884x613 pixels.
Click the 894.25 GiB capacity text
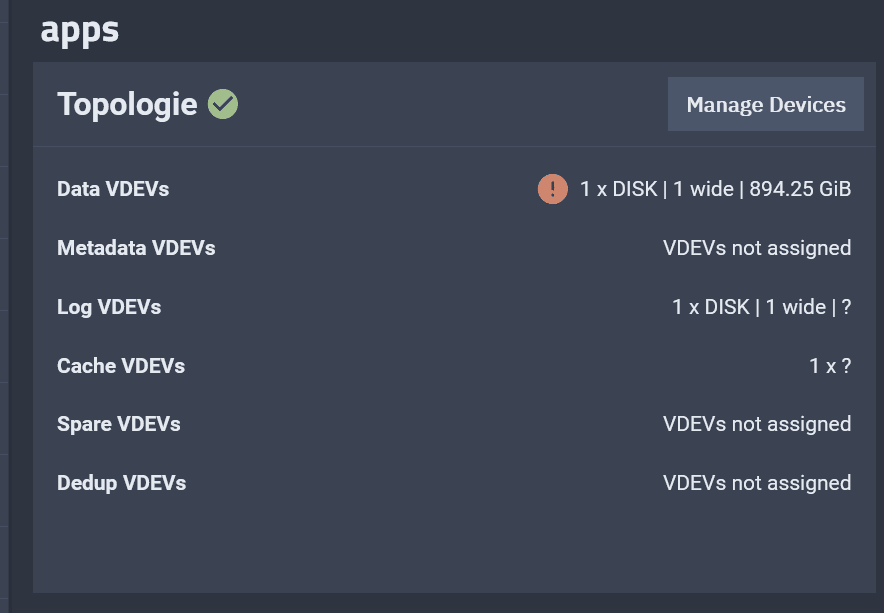[800, 189]
